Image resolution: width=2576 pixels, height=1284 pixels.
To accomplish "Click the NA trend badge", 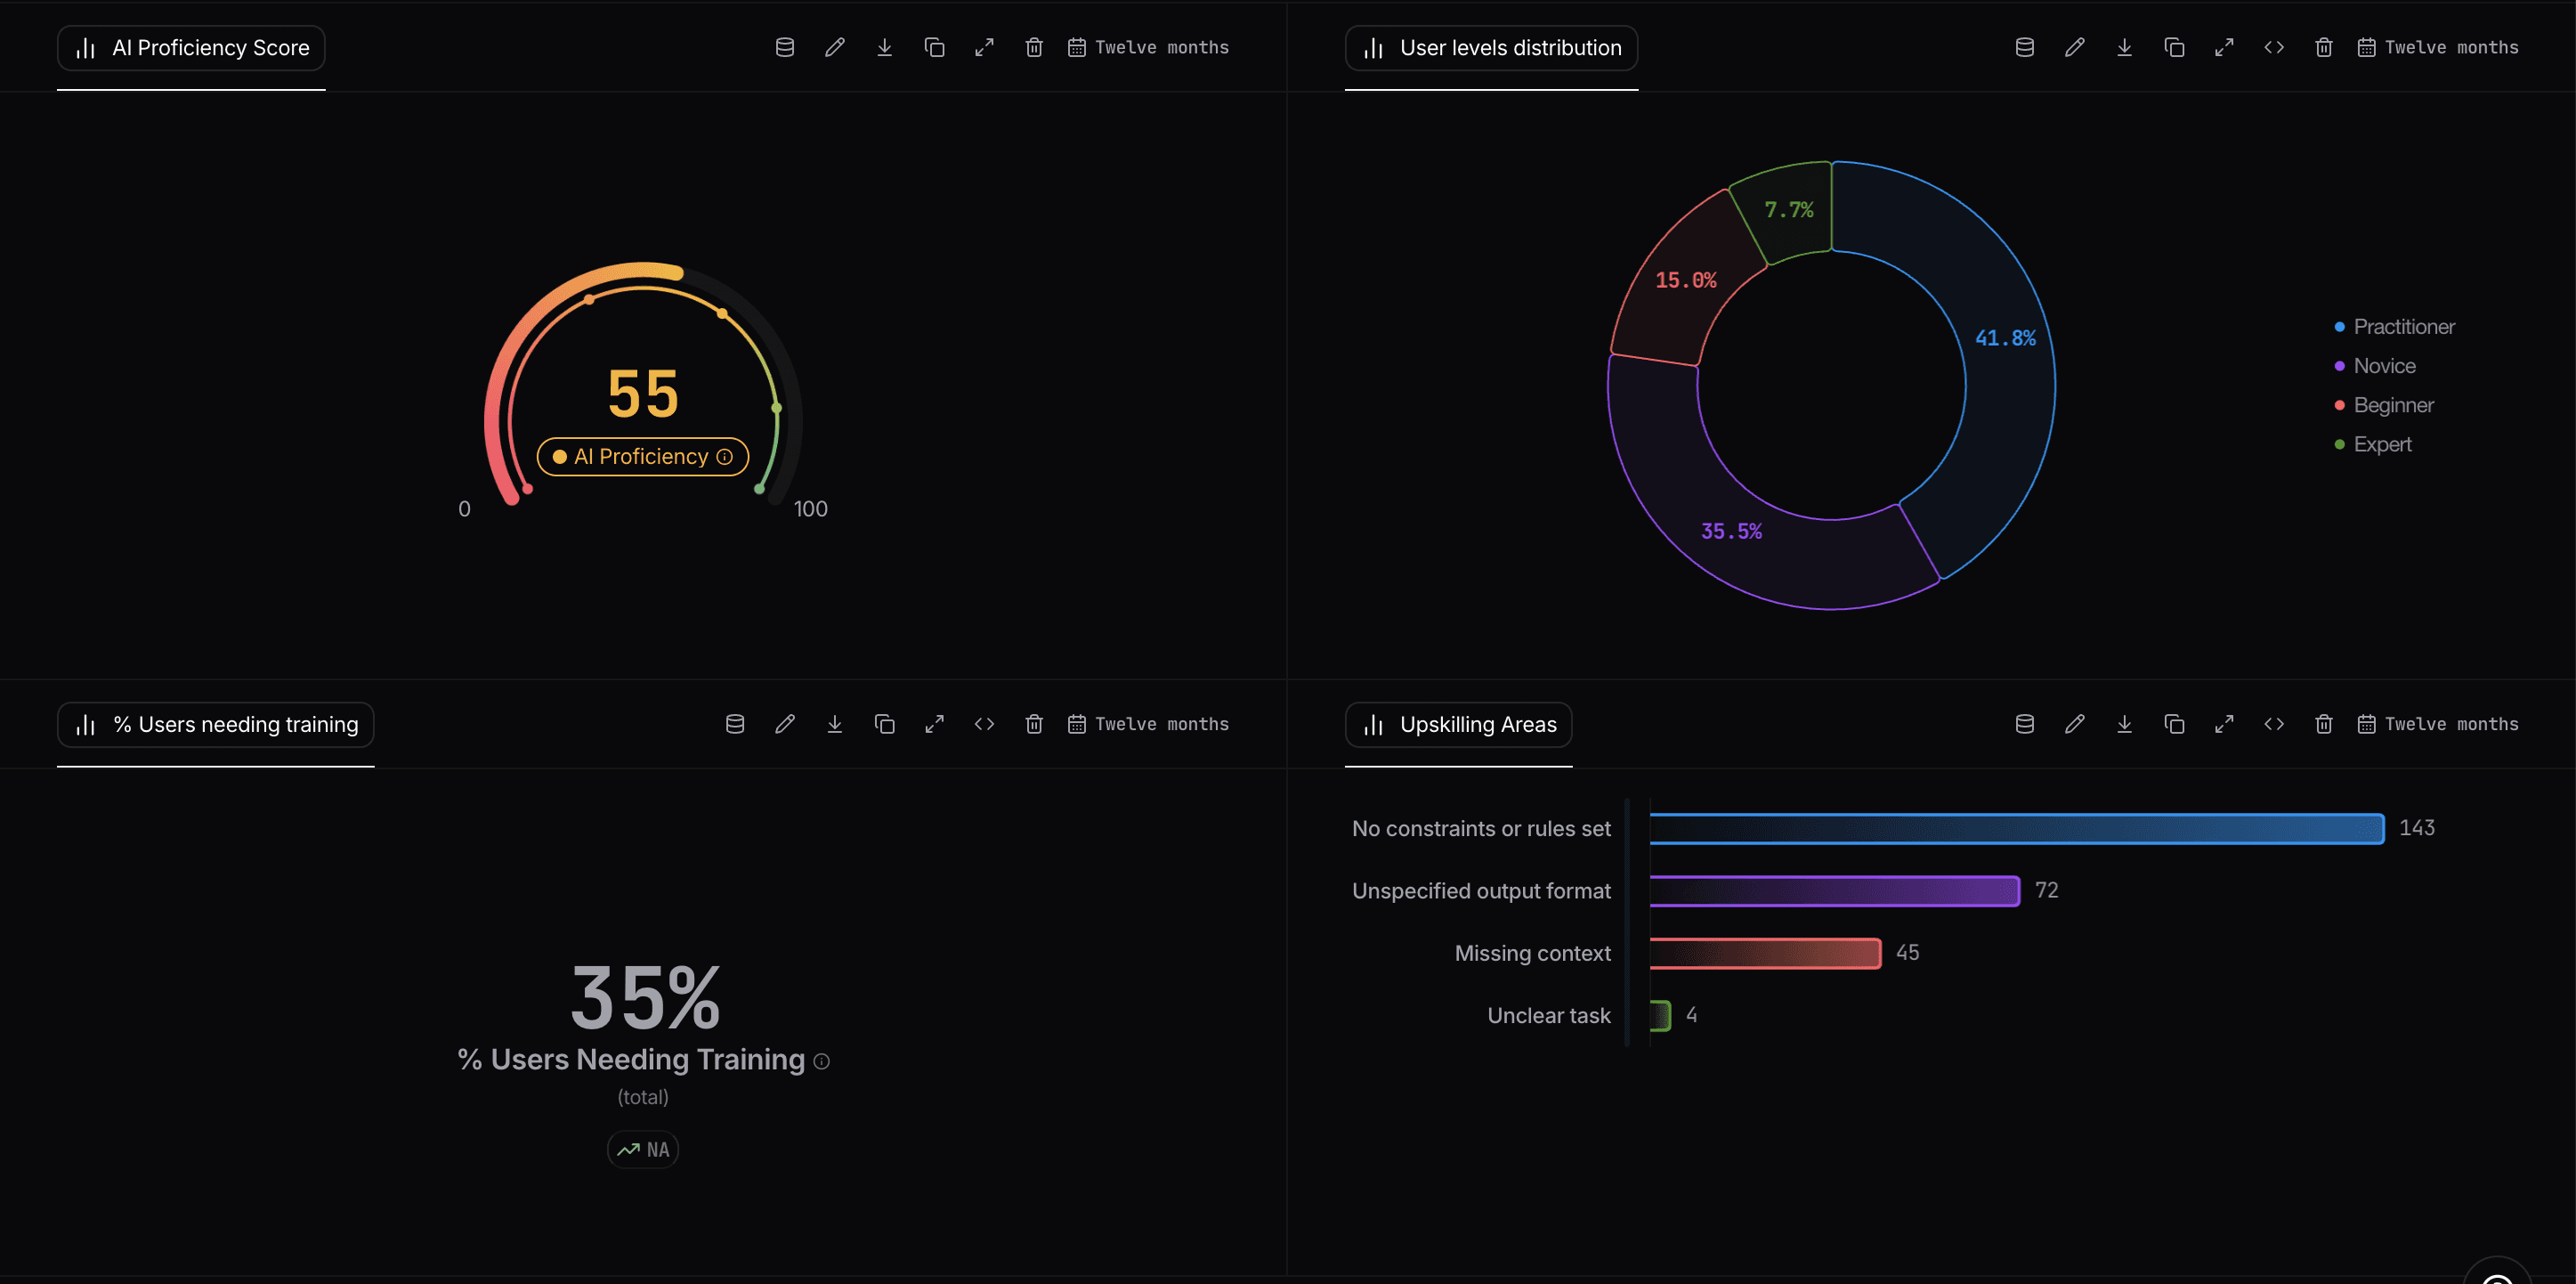I will click(643, 1150).
